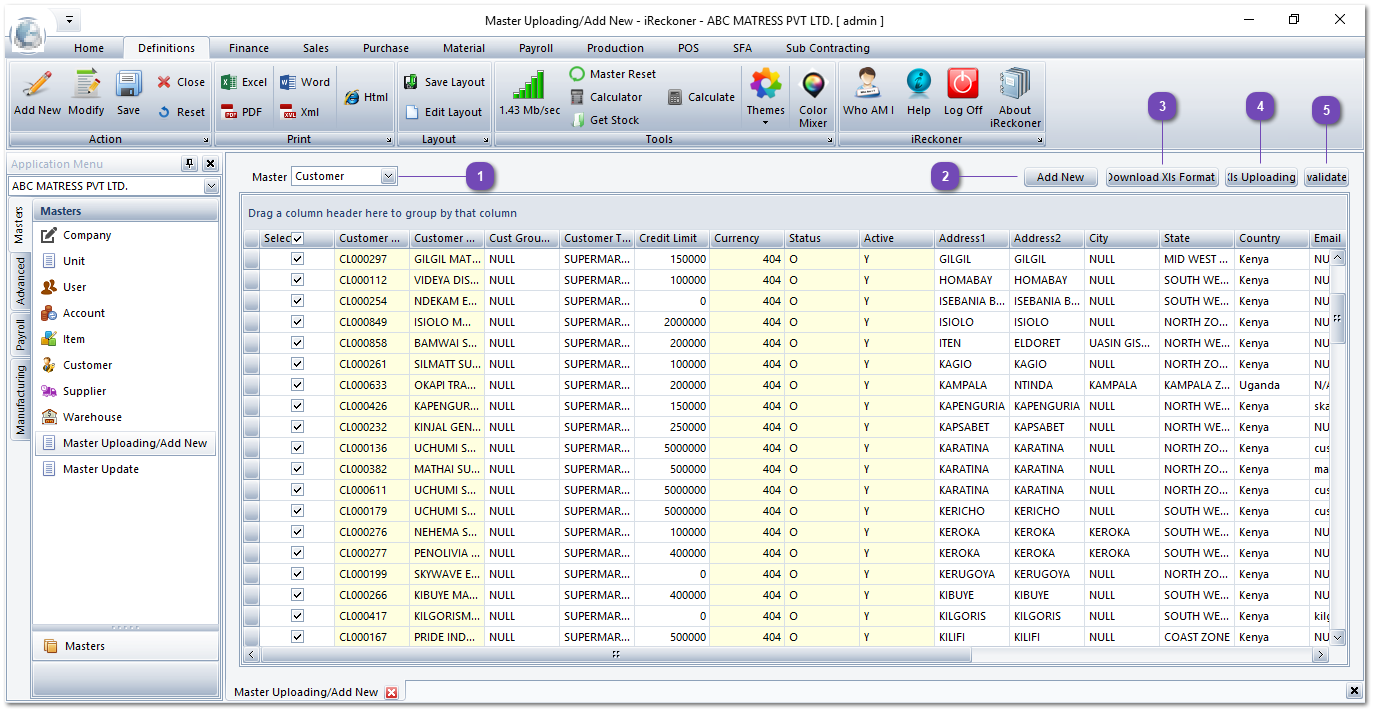Click the Save floppy disk icon
Viewport: 1374px width, 712px height.
click(x=128, y=87)
